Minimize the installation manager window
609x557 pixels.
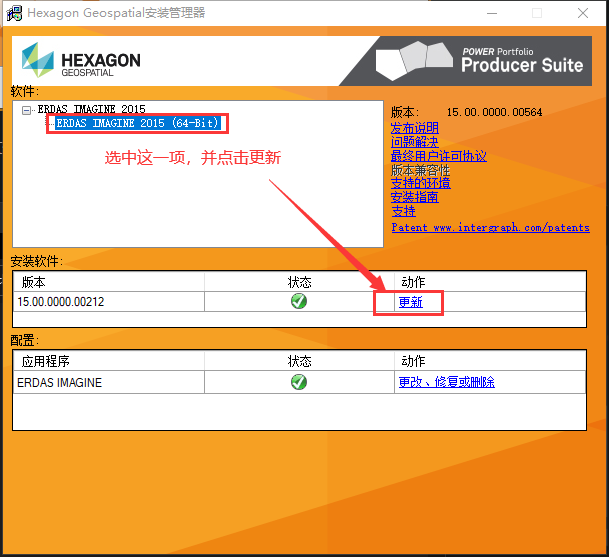pyautogui.click(x=492, y=13)
